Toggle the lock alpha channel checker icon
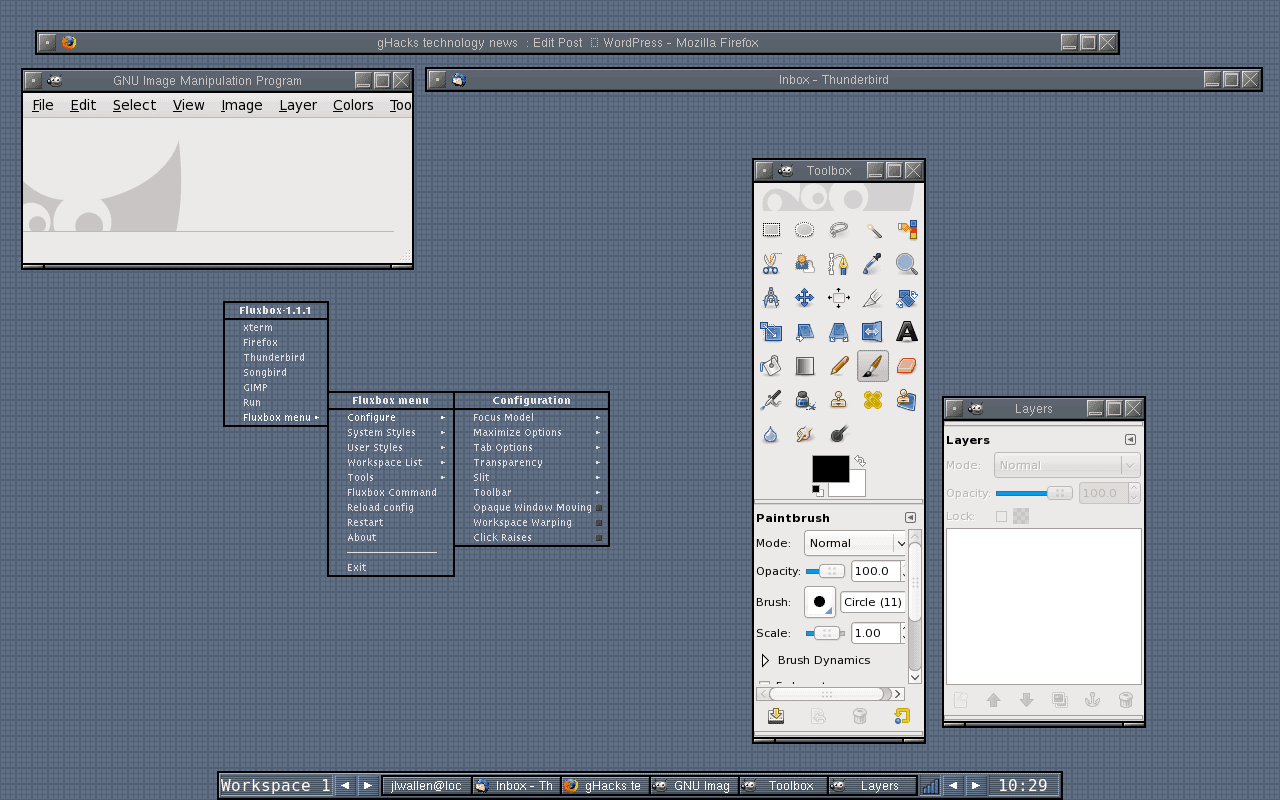Screen dimensions: 1280x800 tap(1021, 516)
